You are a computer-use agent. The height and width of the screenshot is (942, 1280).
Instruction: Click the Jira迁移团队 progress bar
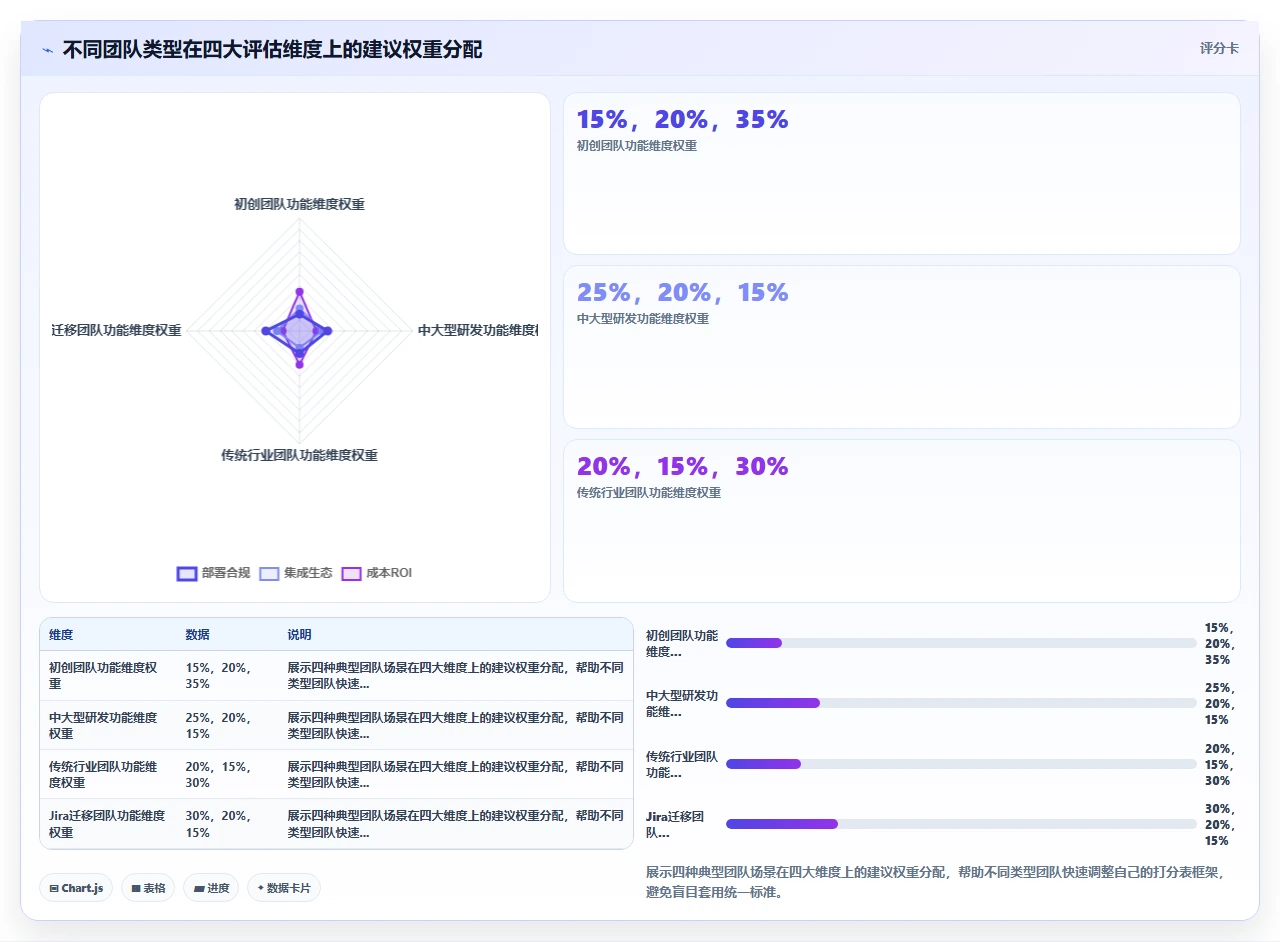click(961, 824)
